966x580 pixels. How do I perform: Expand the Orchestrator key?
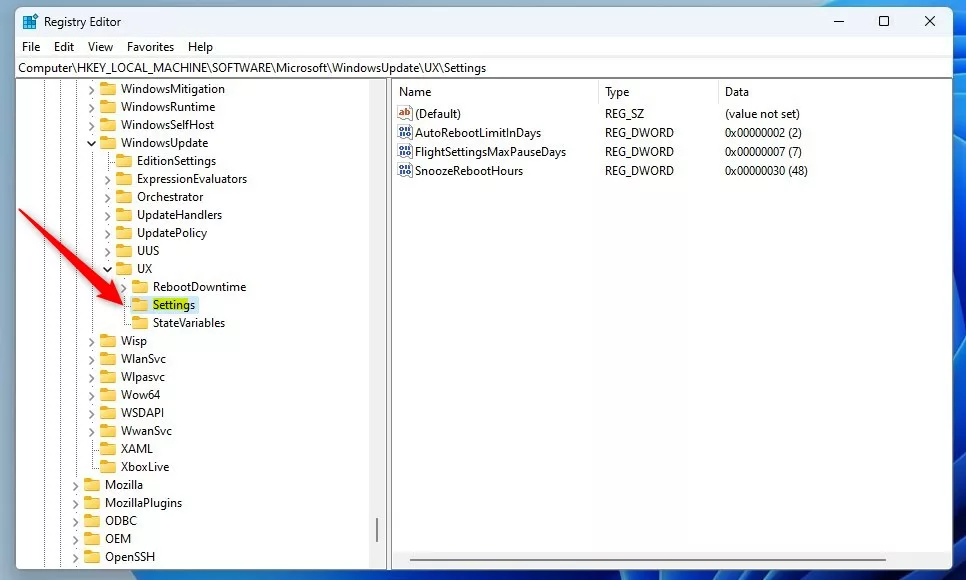pos(107,197)
